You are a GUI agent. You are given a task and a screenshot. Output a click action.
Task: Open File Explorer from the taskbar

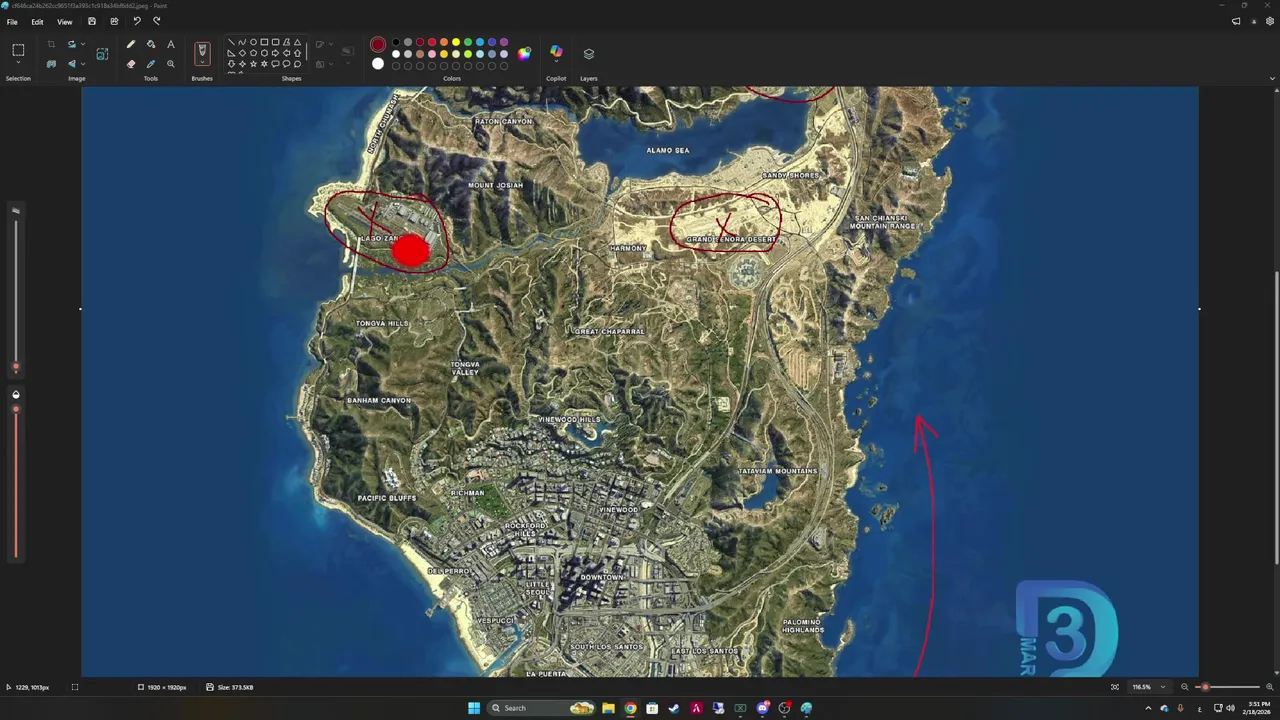[x=608, y=708]
